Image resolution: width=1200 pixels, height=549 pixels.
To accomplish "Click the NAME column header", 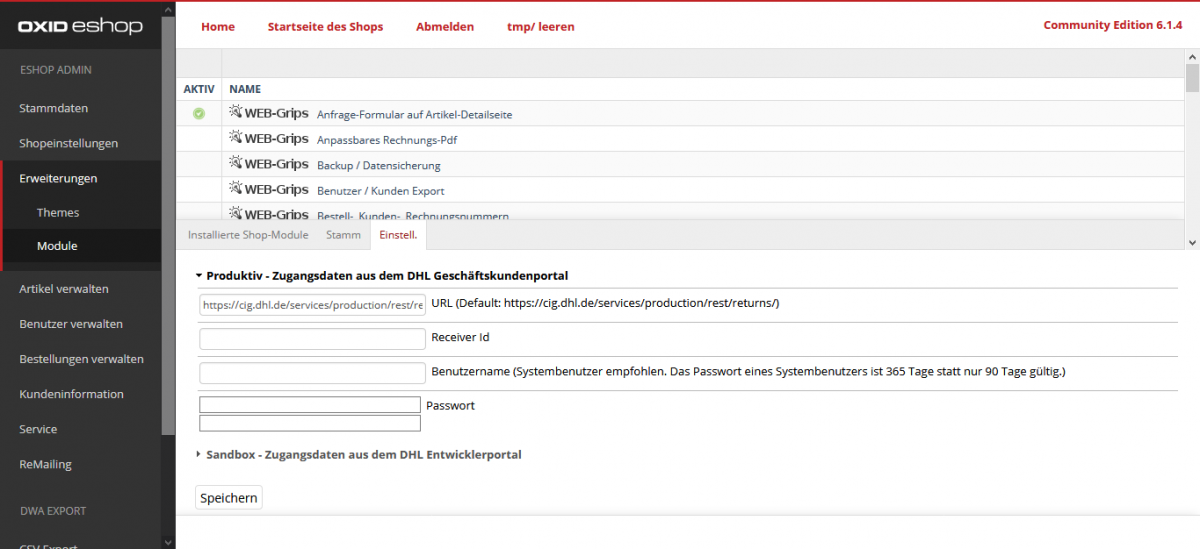I will tap(245, 89).
